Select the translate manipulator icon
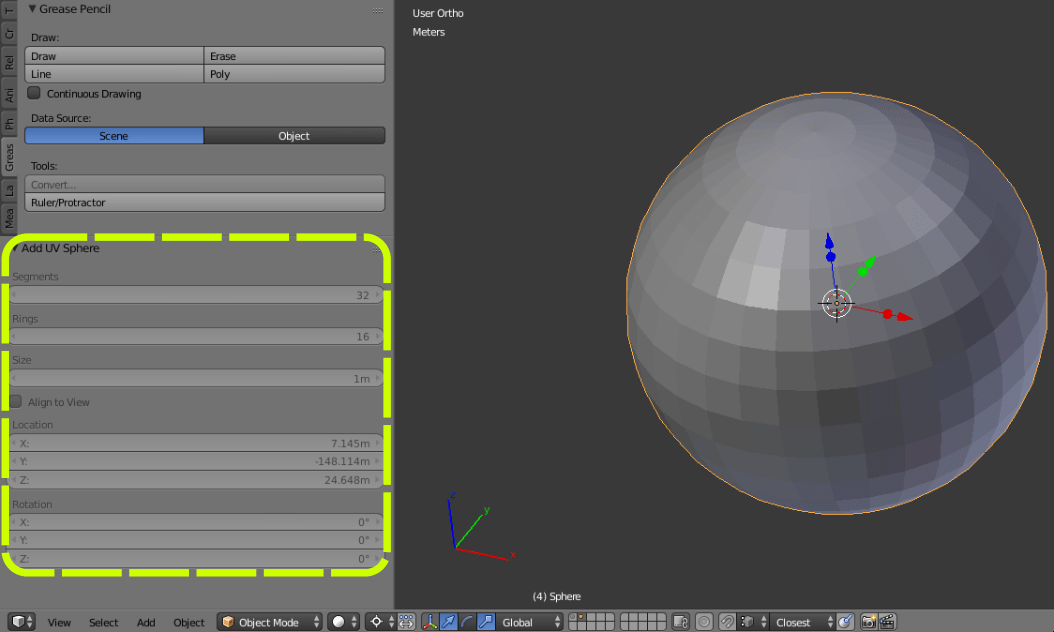 tap(449, 621)
